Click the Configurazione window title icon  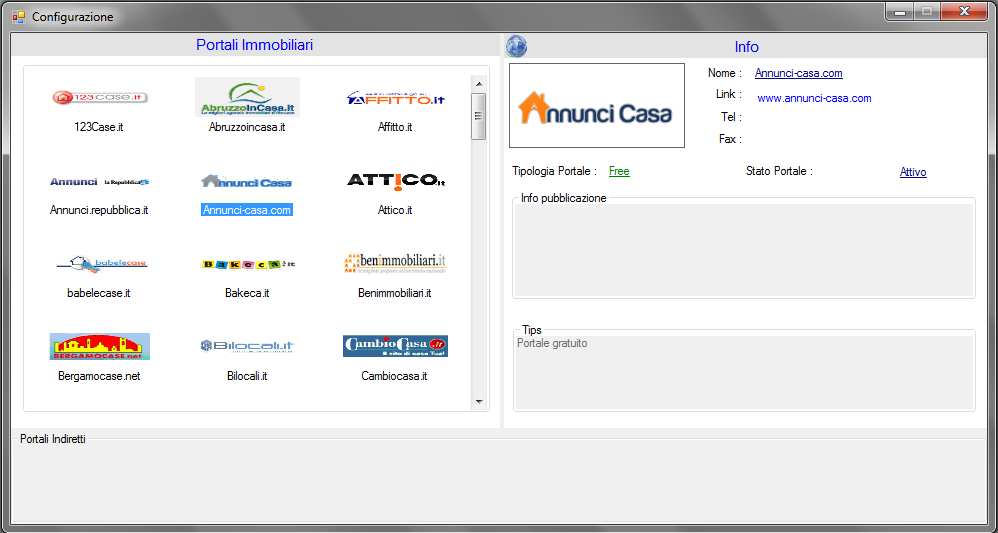pyautogui.click(x=19, y=17)
